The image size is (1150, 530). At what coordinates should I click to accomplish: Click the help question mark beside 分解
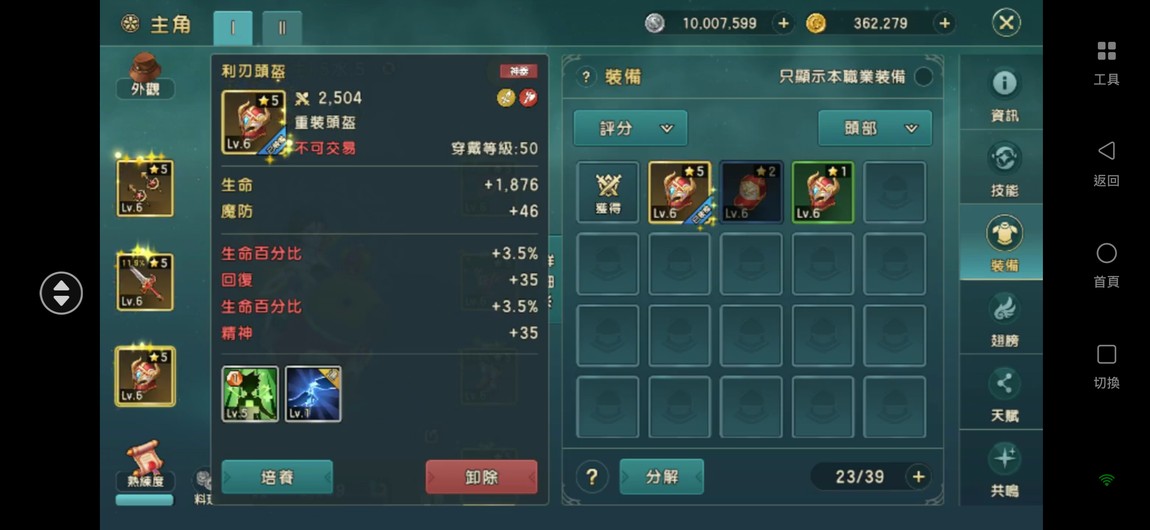[592, 477]
